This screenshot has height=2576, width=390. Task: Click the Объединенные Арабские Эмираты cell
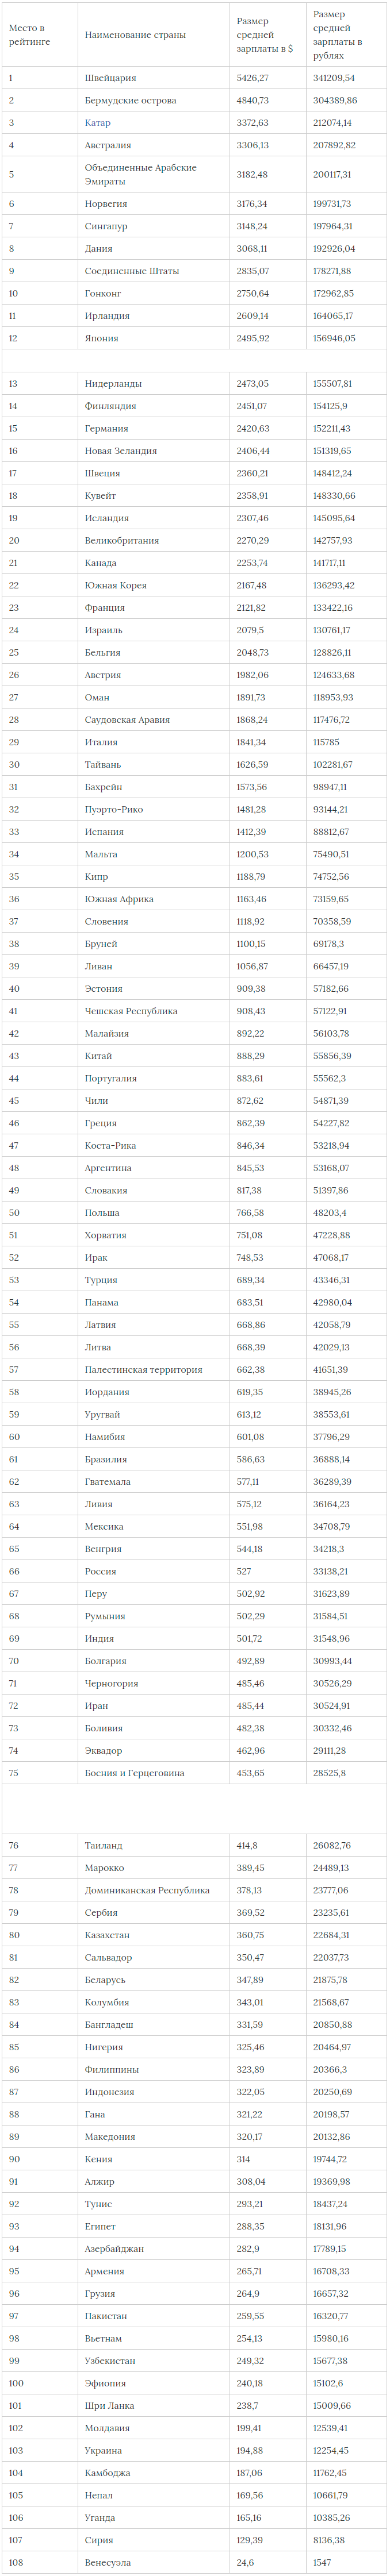click(x=154, y=174)
